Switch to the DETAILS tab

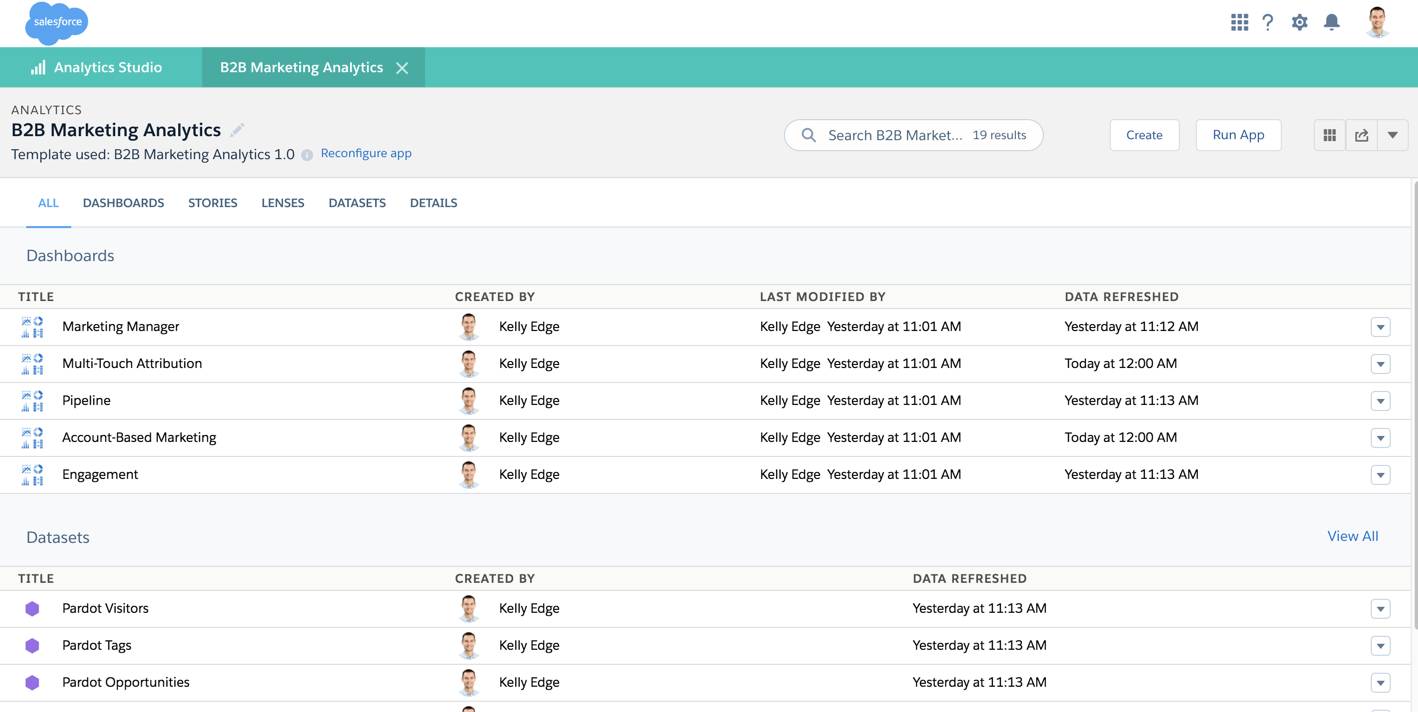point(433,203)
